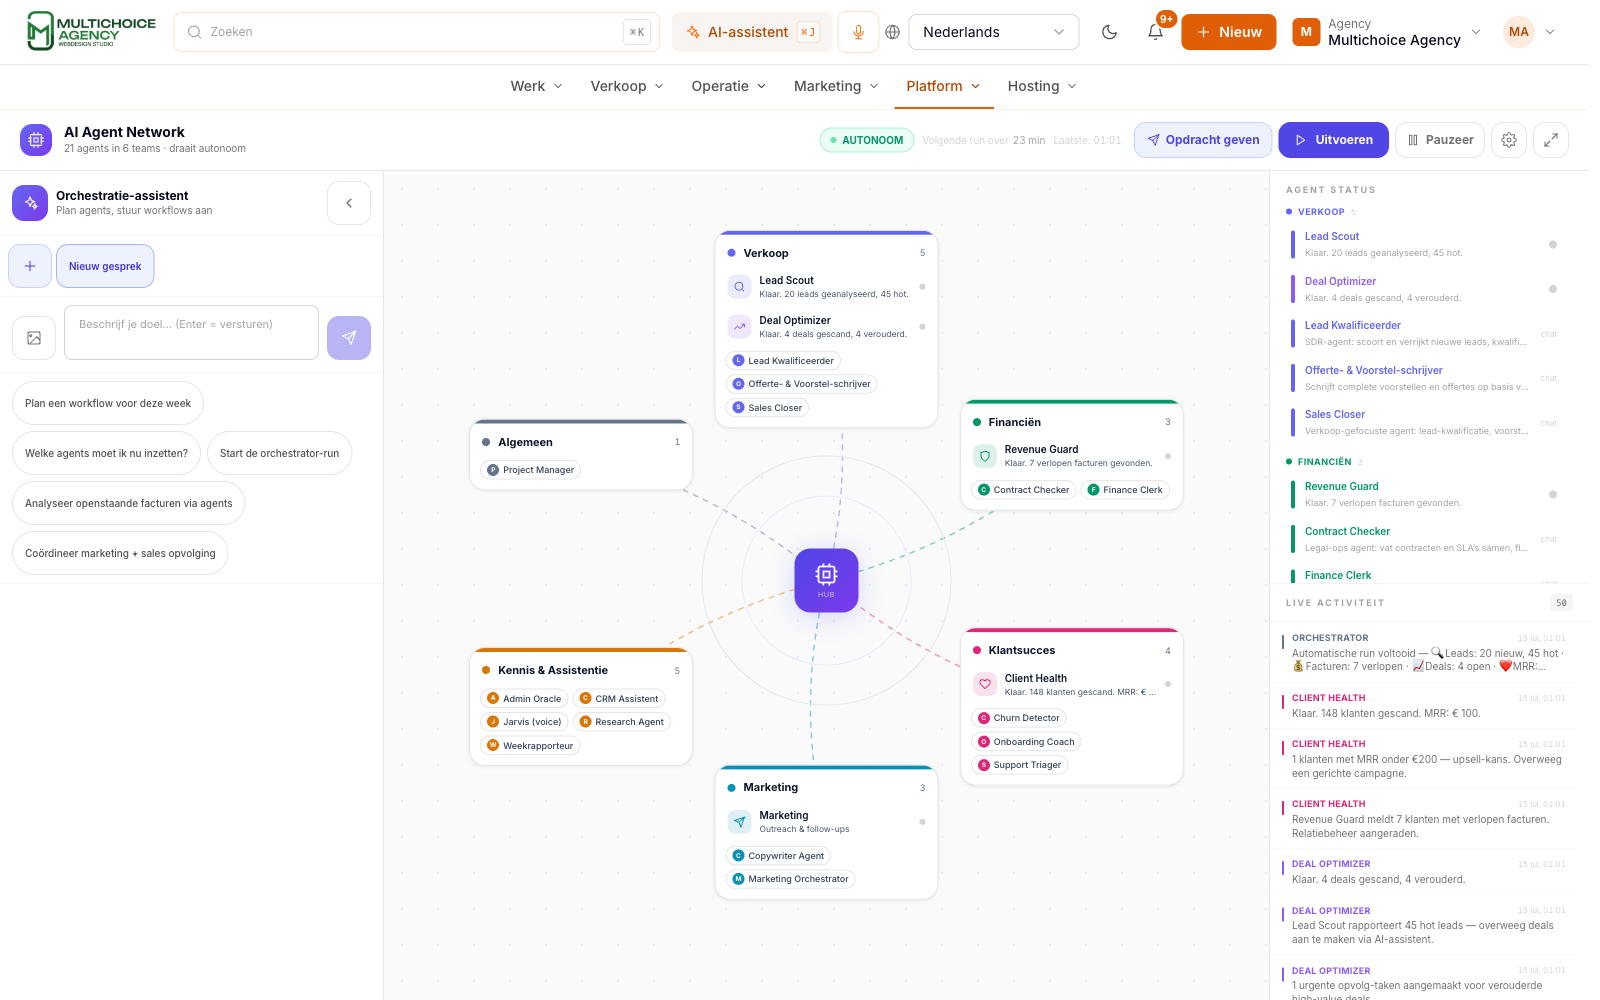Expand the canvas to fullscreen
Screen dimensions: 1600x1000
(1551, 140)
